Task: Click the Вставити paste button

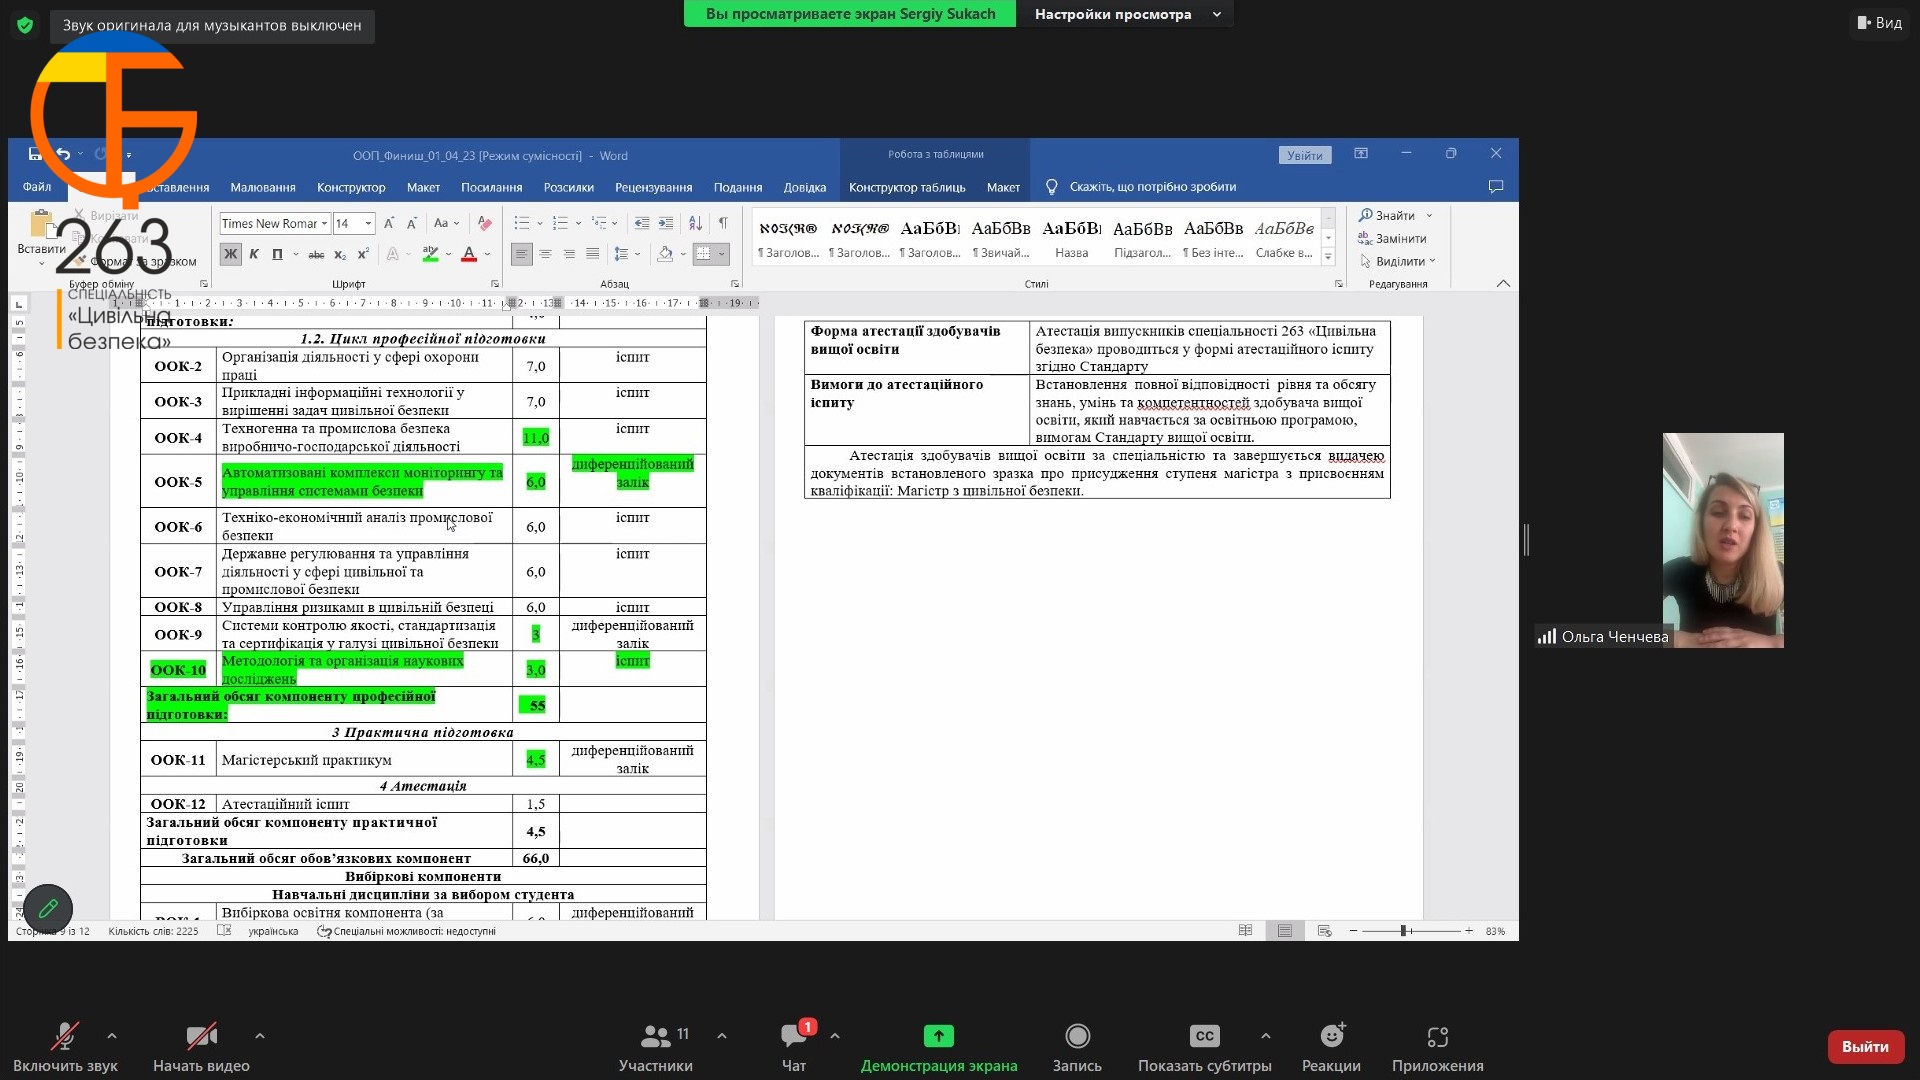Action: (x=41, y=238)
